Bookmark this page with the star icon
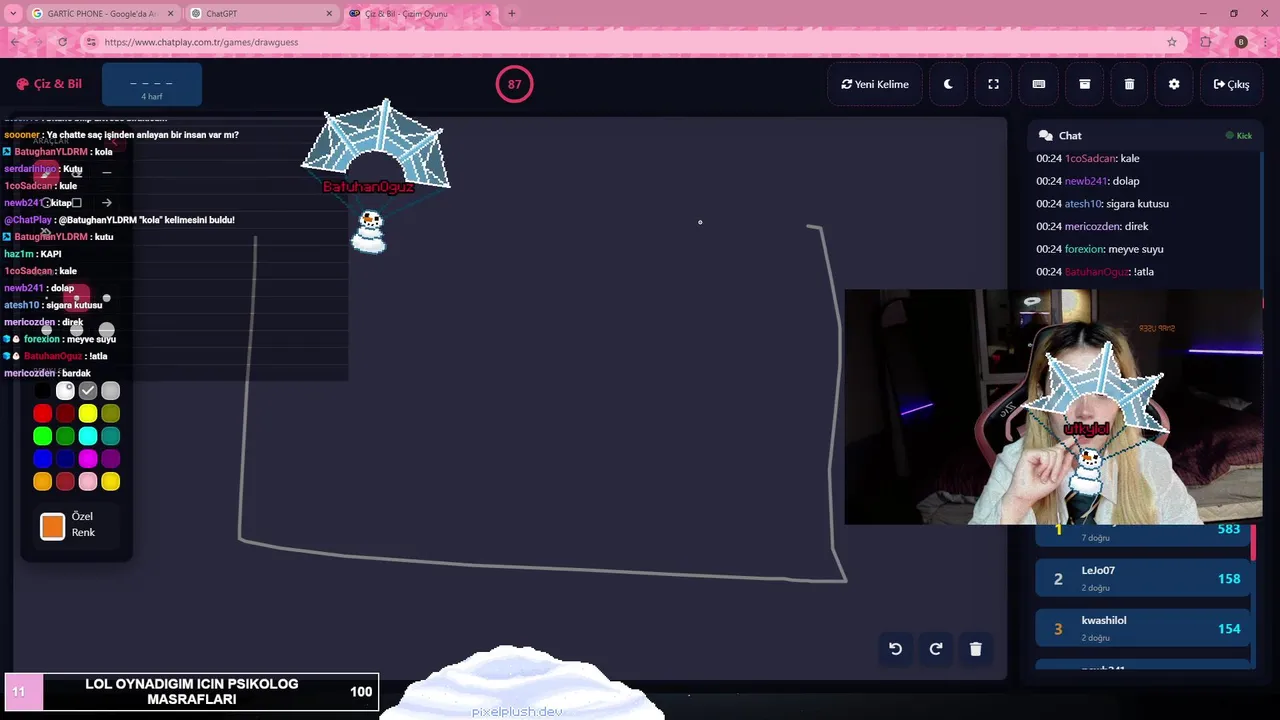1280x720 pixels. (x=1172, y=42)
